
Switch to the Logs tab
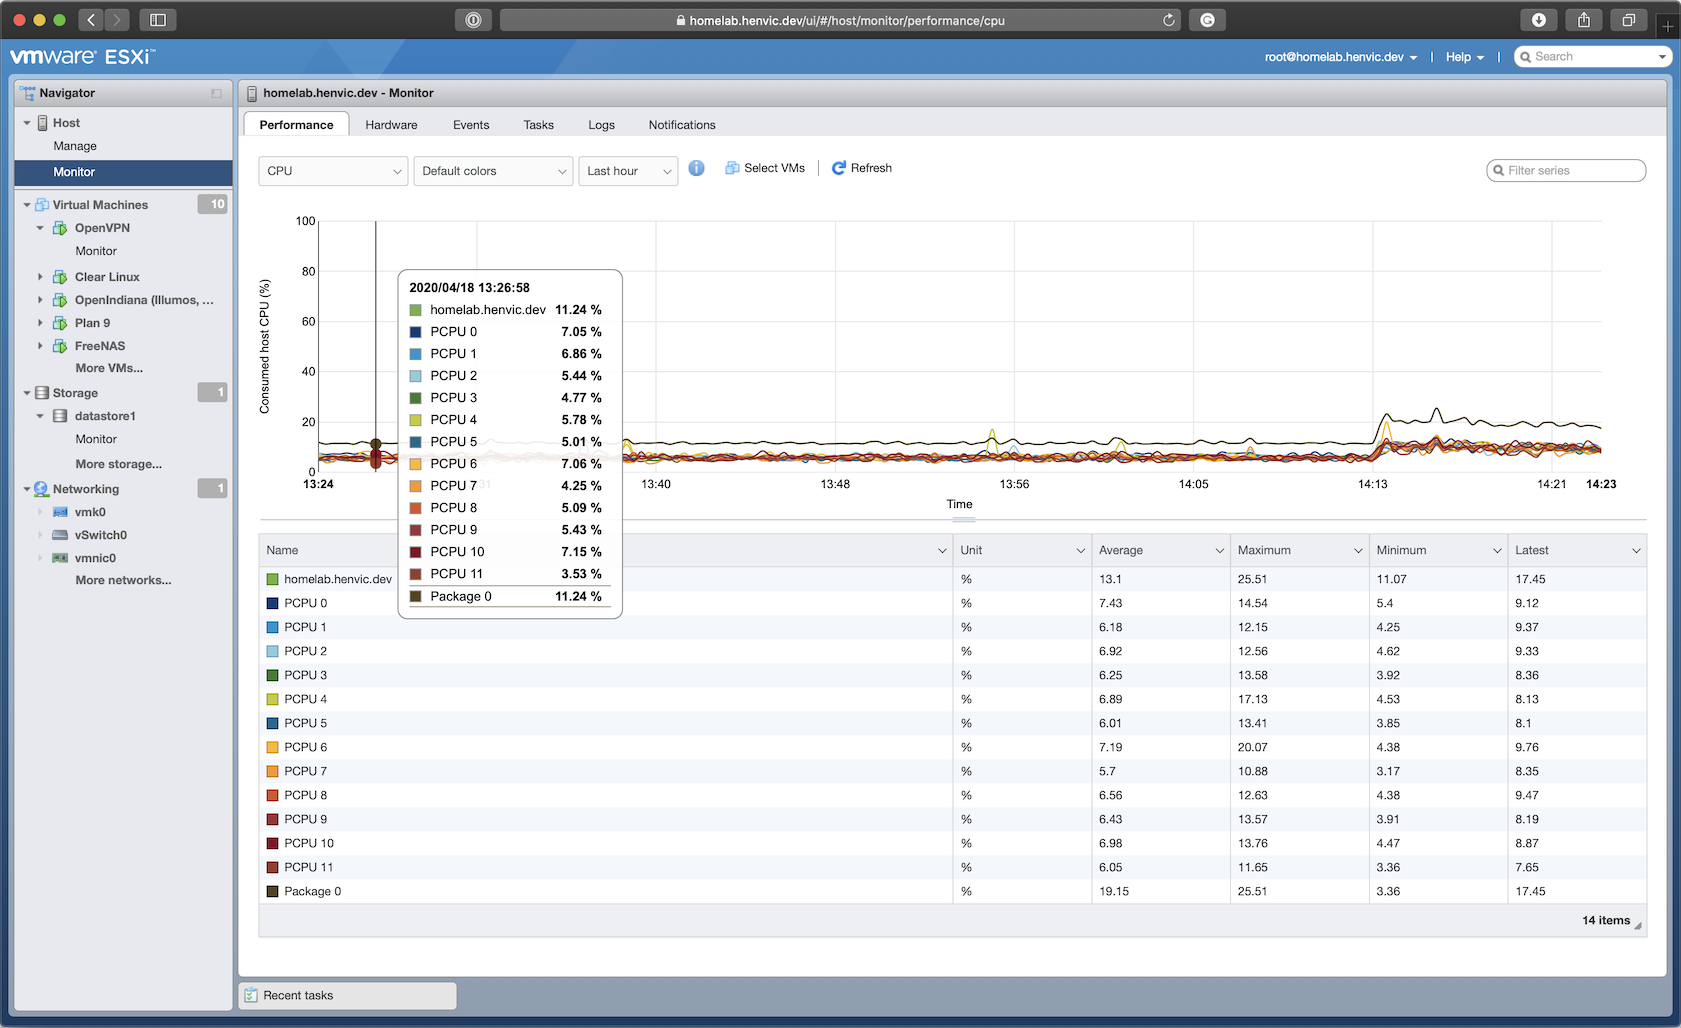[601, 125]
